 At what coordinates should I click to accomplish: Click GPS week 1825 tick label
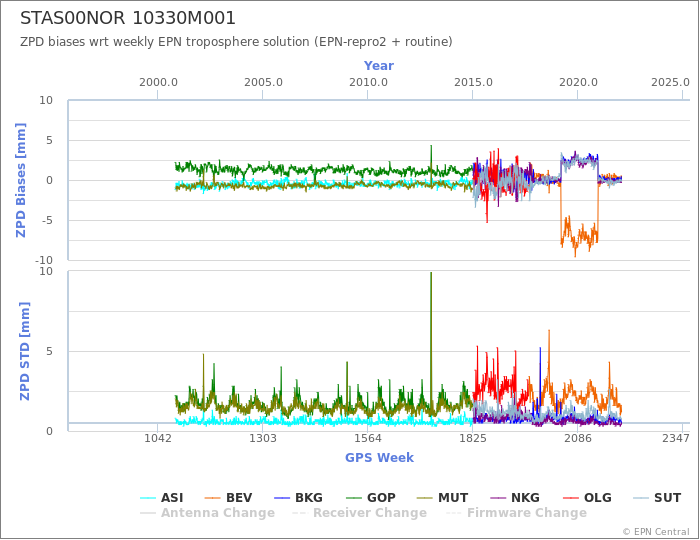coord(473,439)
